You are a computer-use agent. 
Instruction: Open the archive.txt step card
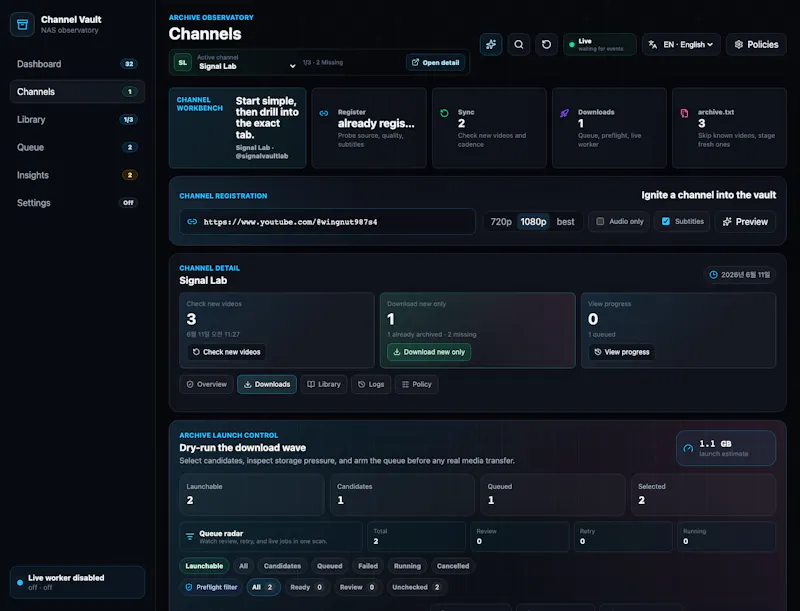point(729,128)
